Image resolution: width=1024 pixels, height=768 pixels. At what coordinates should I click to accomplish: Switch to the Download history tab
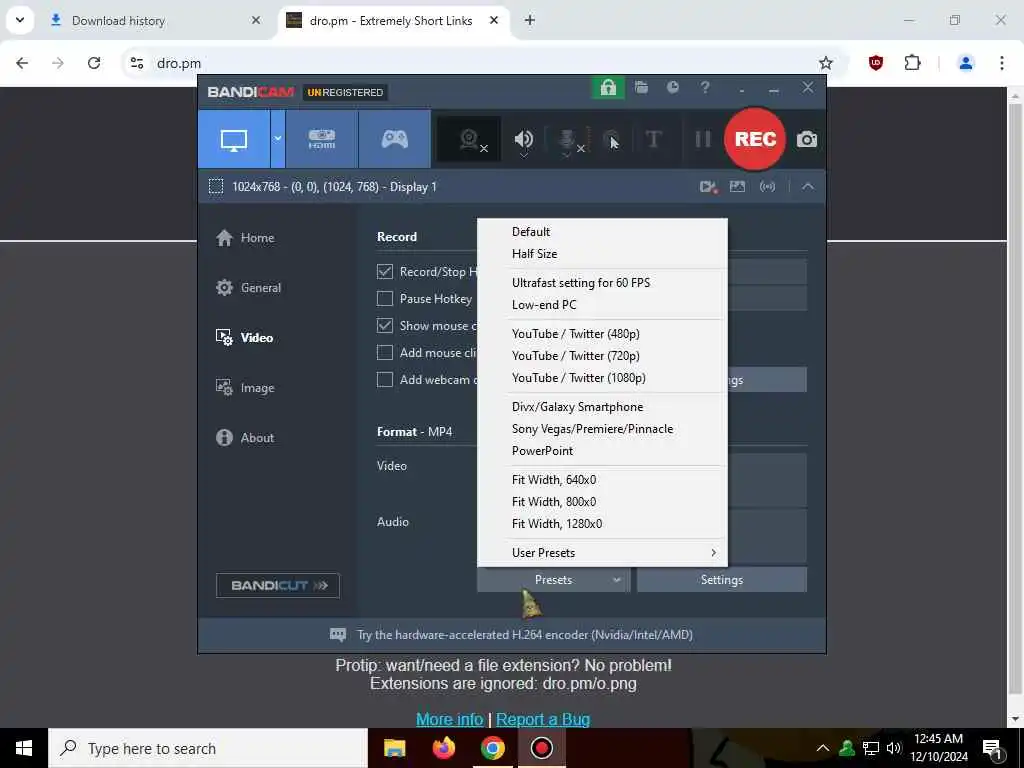[x=154, y=21]
